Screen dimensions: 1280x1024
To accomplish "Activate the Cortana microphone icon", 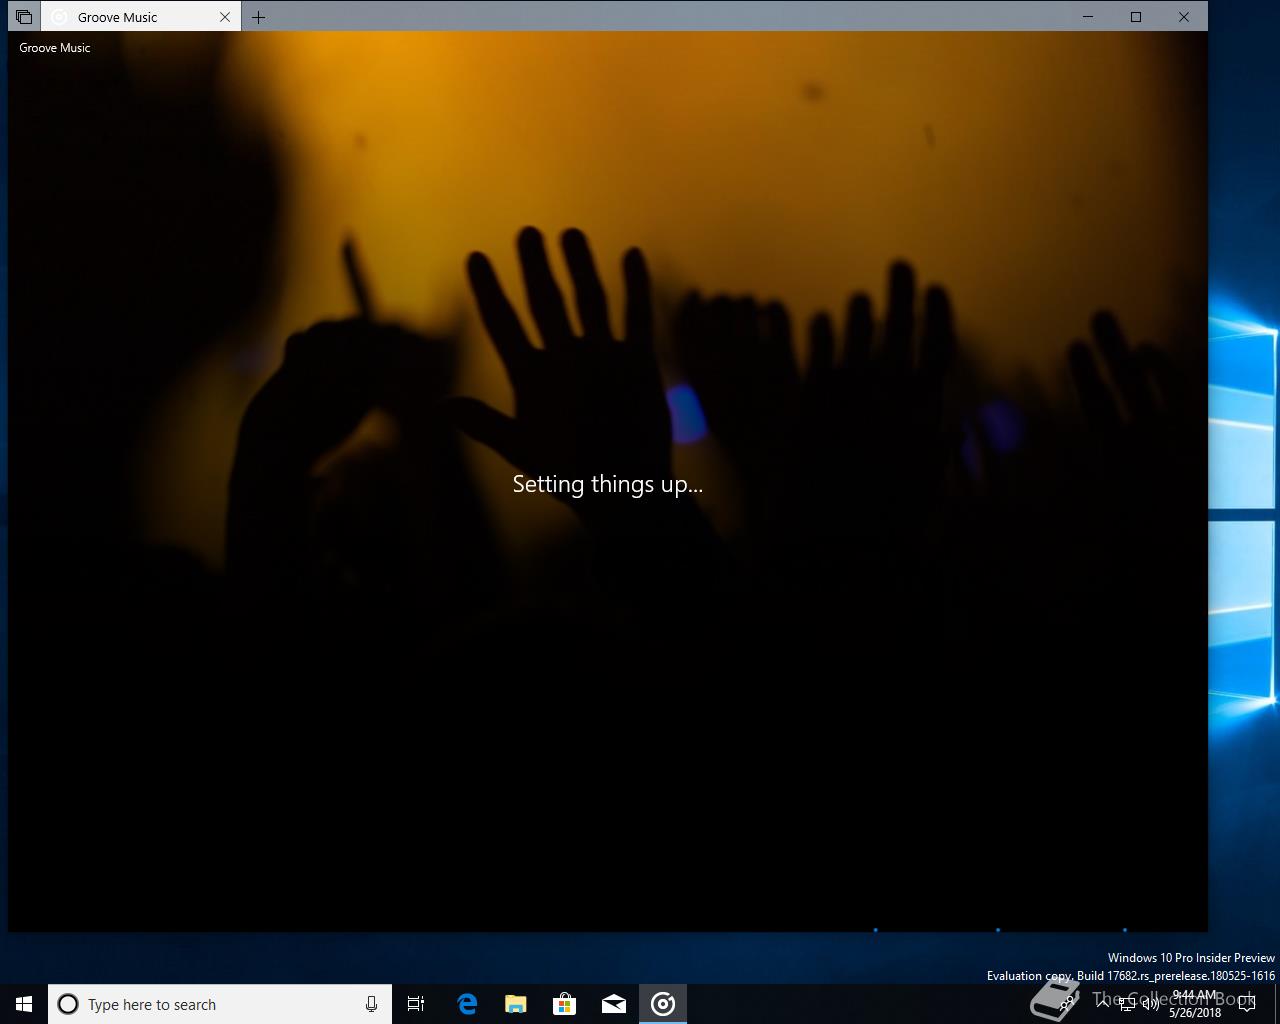I will click(371, 1004).
